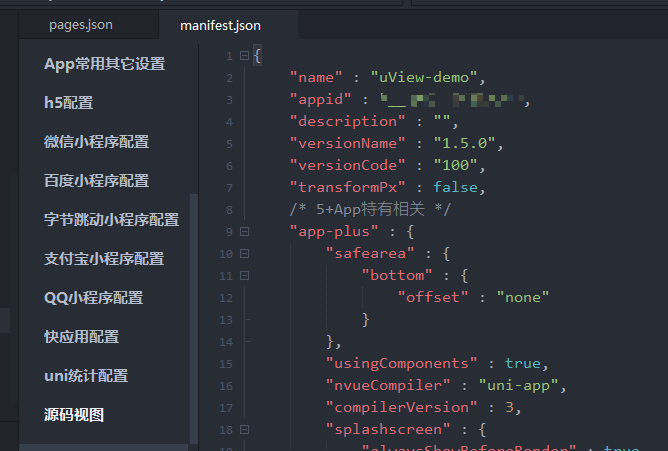Click the "versionCode" key
The width and height of the screenshot is (668, 451).
tap(347, 166)
